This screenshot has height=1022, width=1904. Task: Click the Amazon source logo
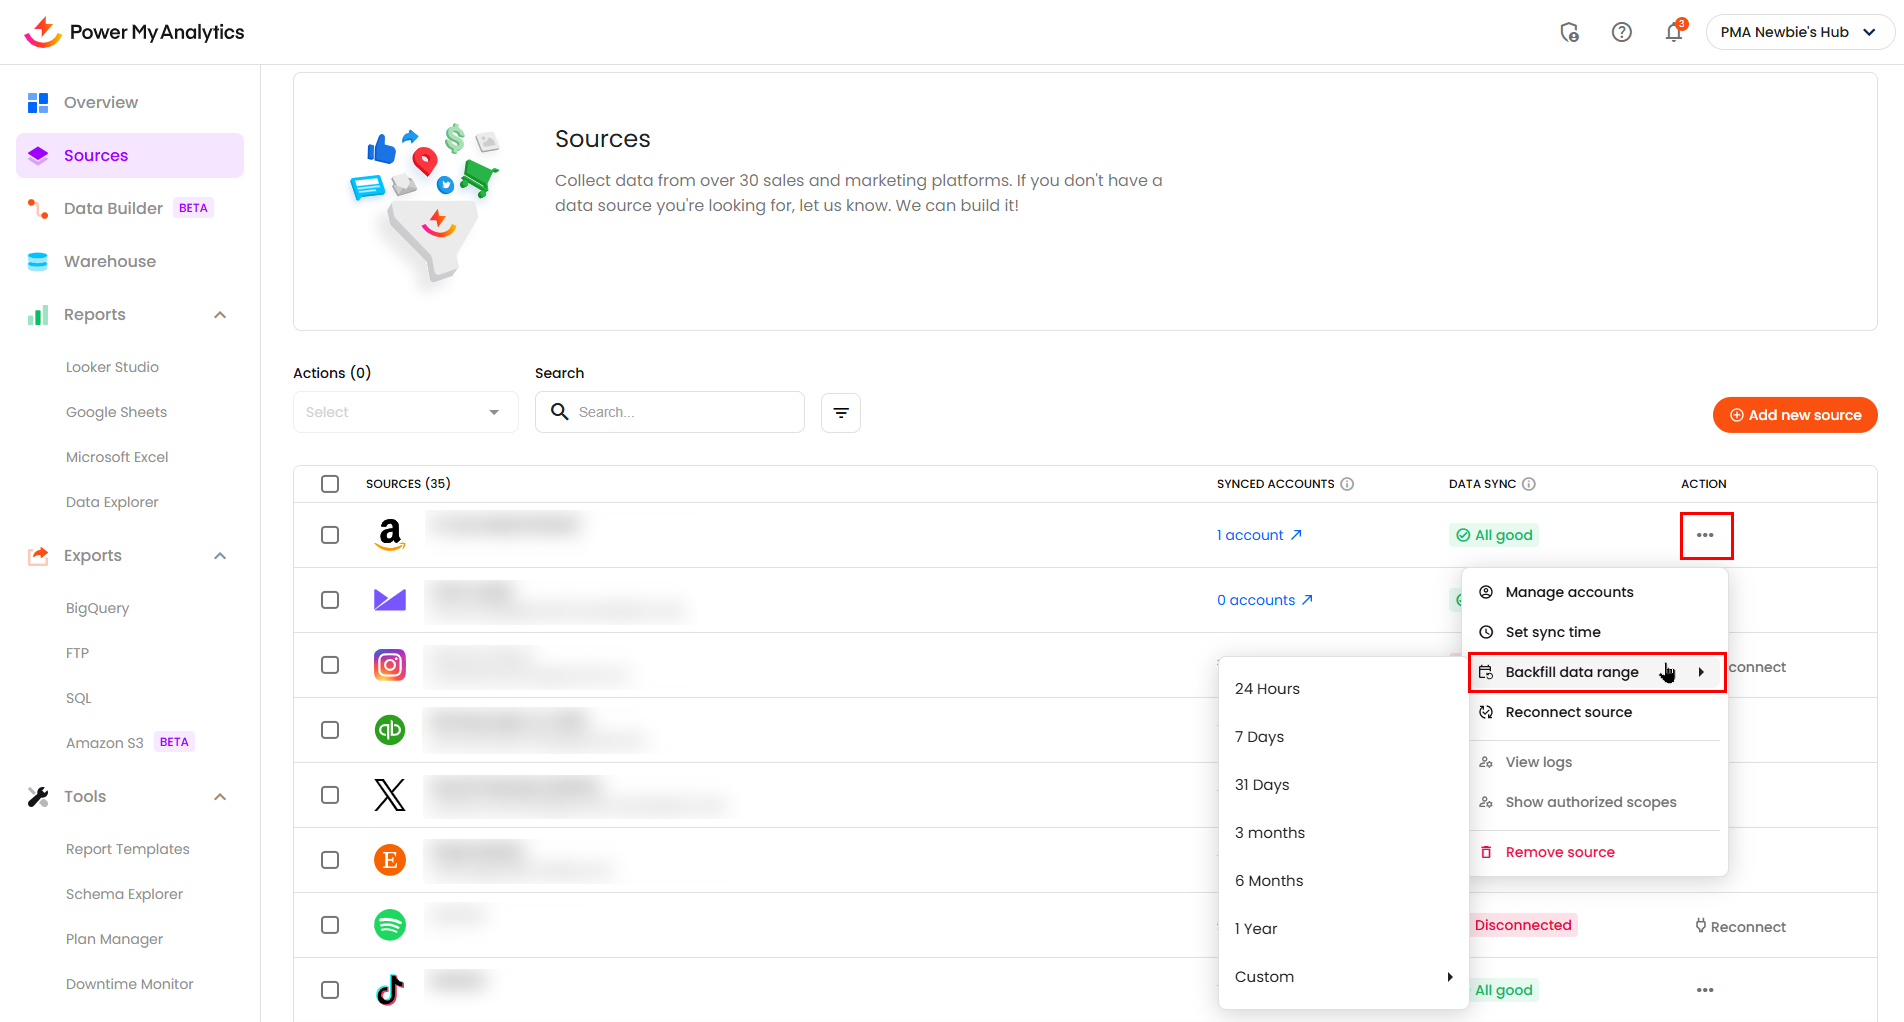(389, 535)
